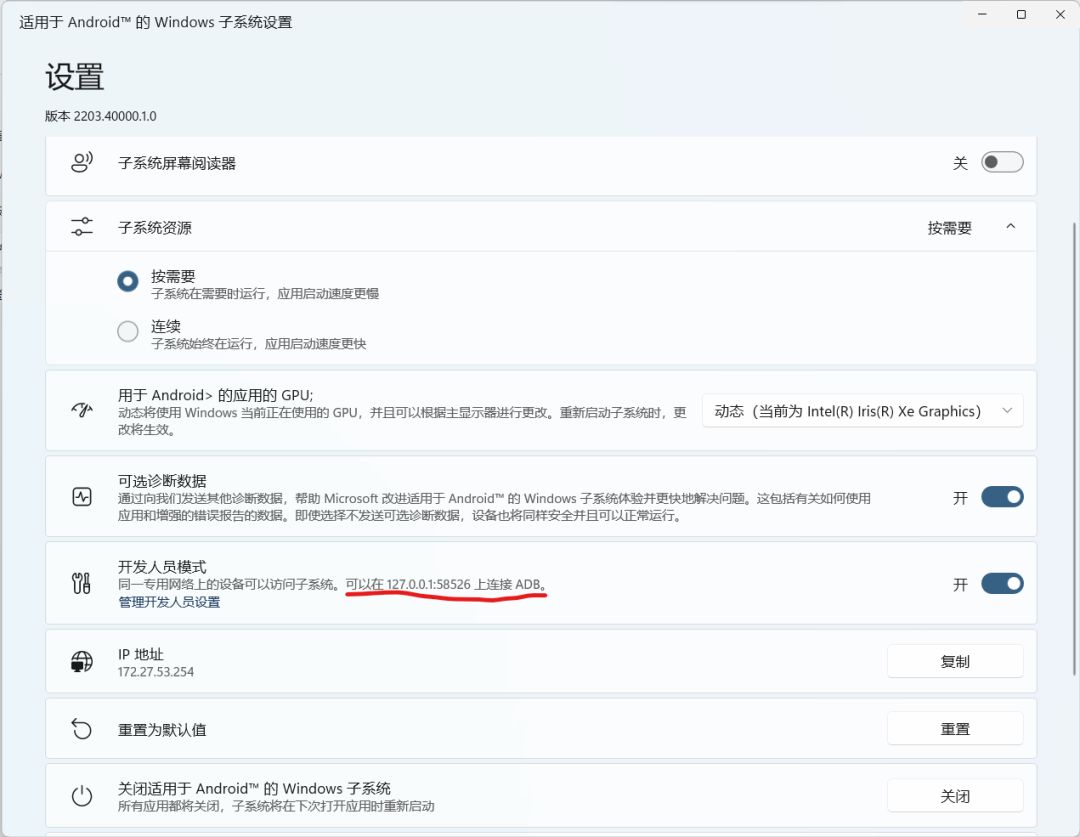Click the 重置 button

[955, 729]
